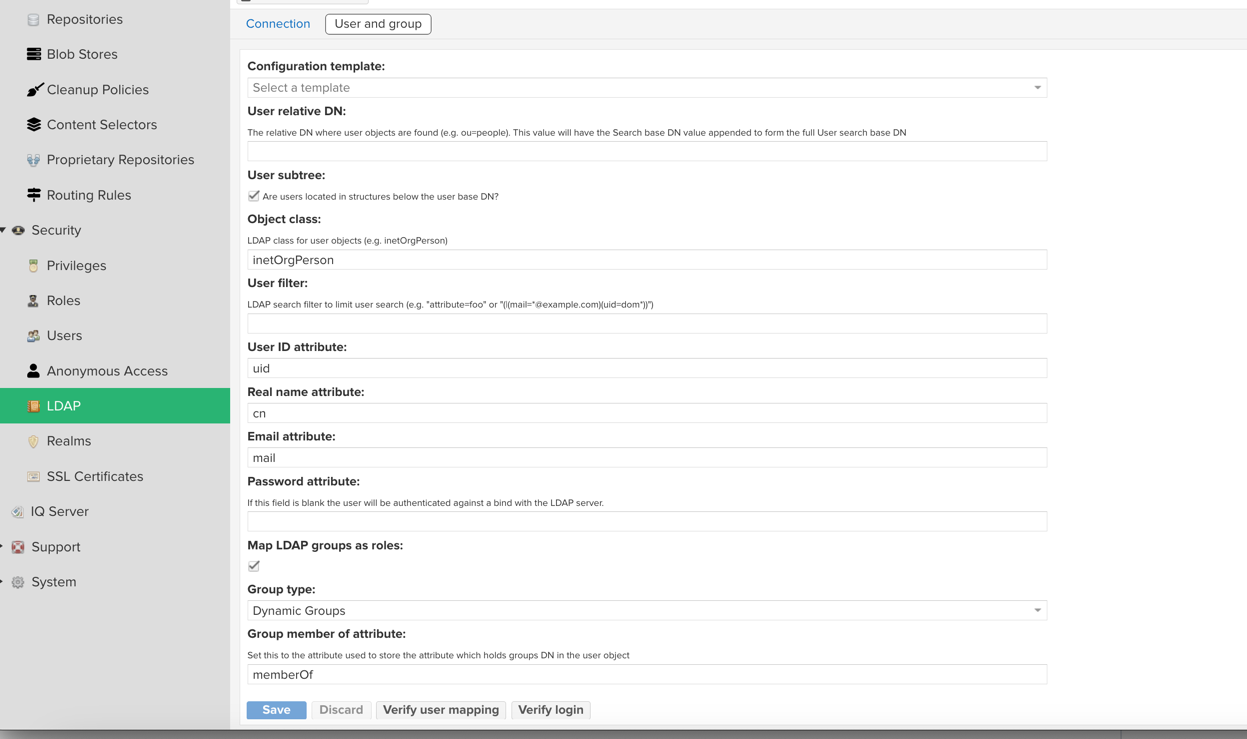
Task: Collapse the Security tree section
Action: (3, 230)
